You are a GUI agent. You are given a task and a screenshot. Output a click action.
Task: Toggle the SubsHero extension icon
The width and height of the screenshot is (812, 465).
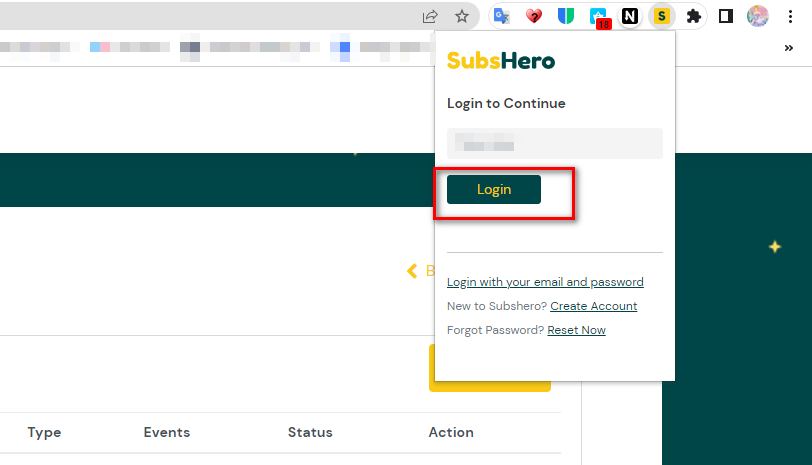[x=661, y=17]
